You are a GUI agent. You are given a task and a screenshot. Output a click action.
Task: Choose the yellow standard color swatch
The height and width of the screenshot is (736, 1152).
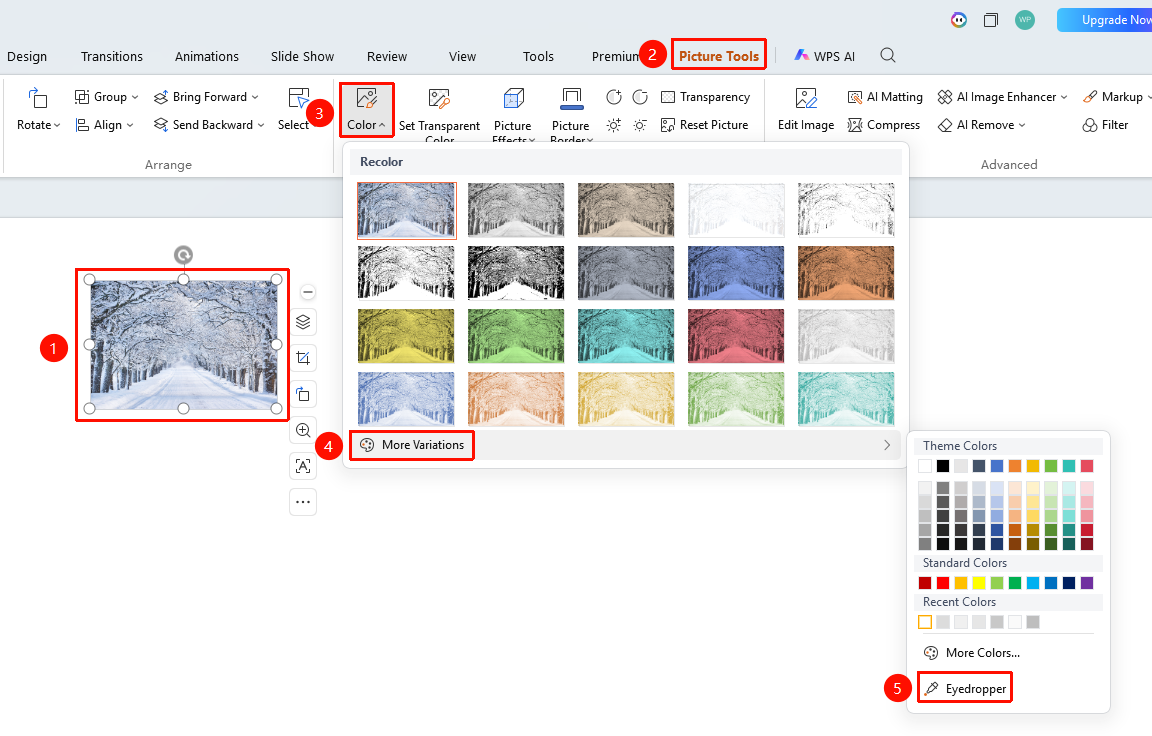point(979,583)
